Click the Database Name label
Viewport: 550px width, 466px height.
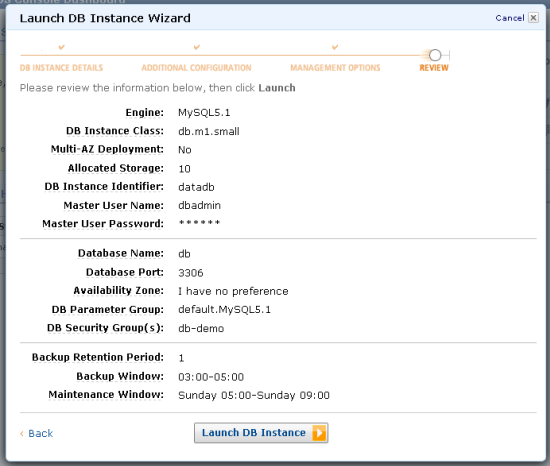point(121,253)
